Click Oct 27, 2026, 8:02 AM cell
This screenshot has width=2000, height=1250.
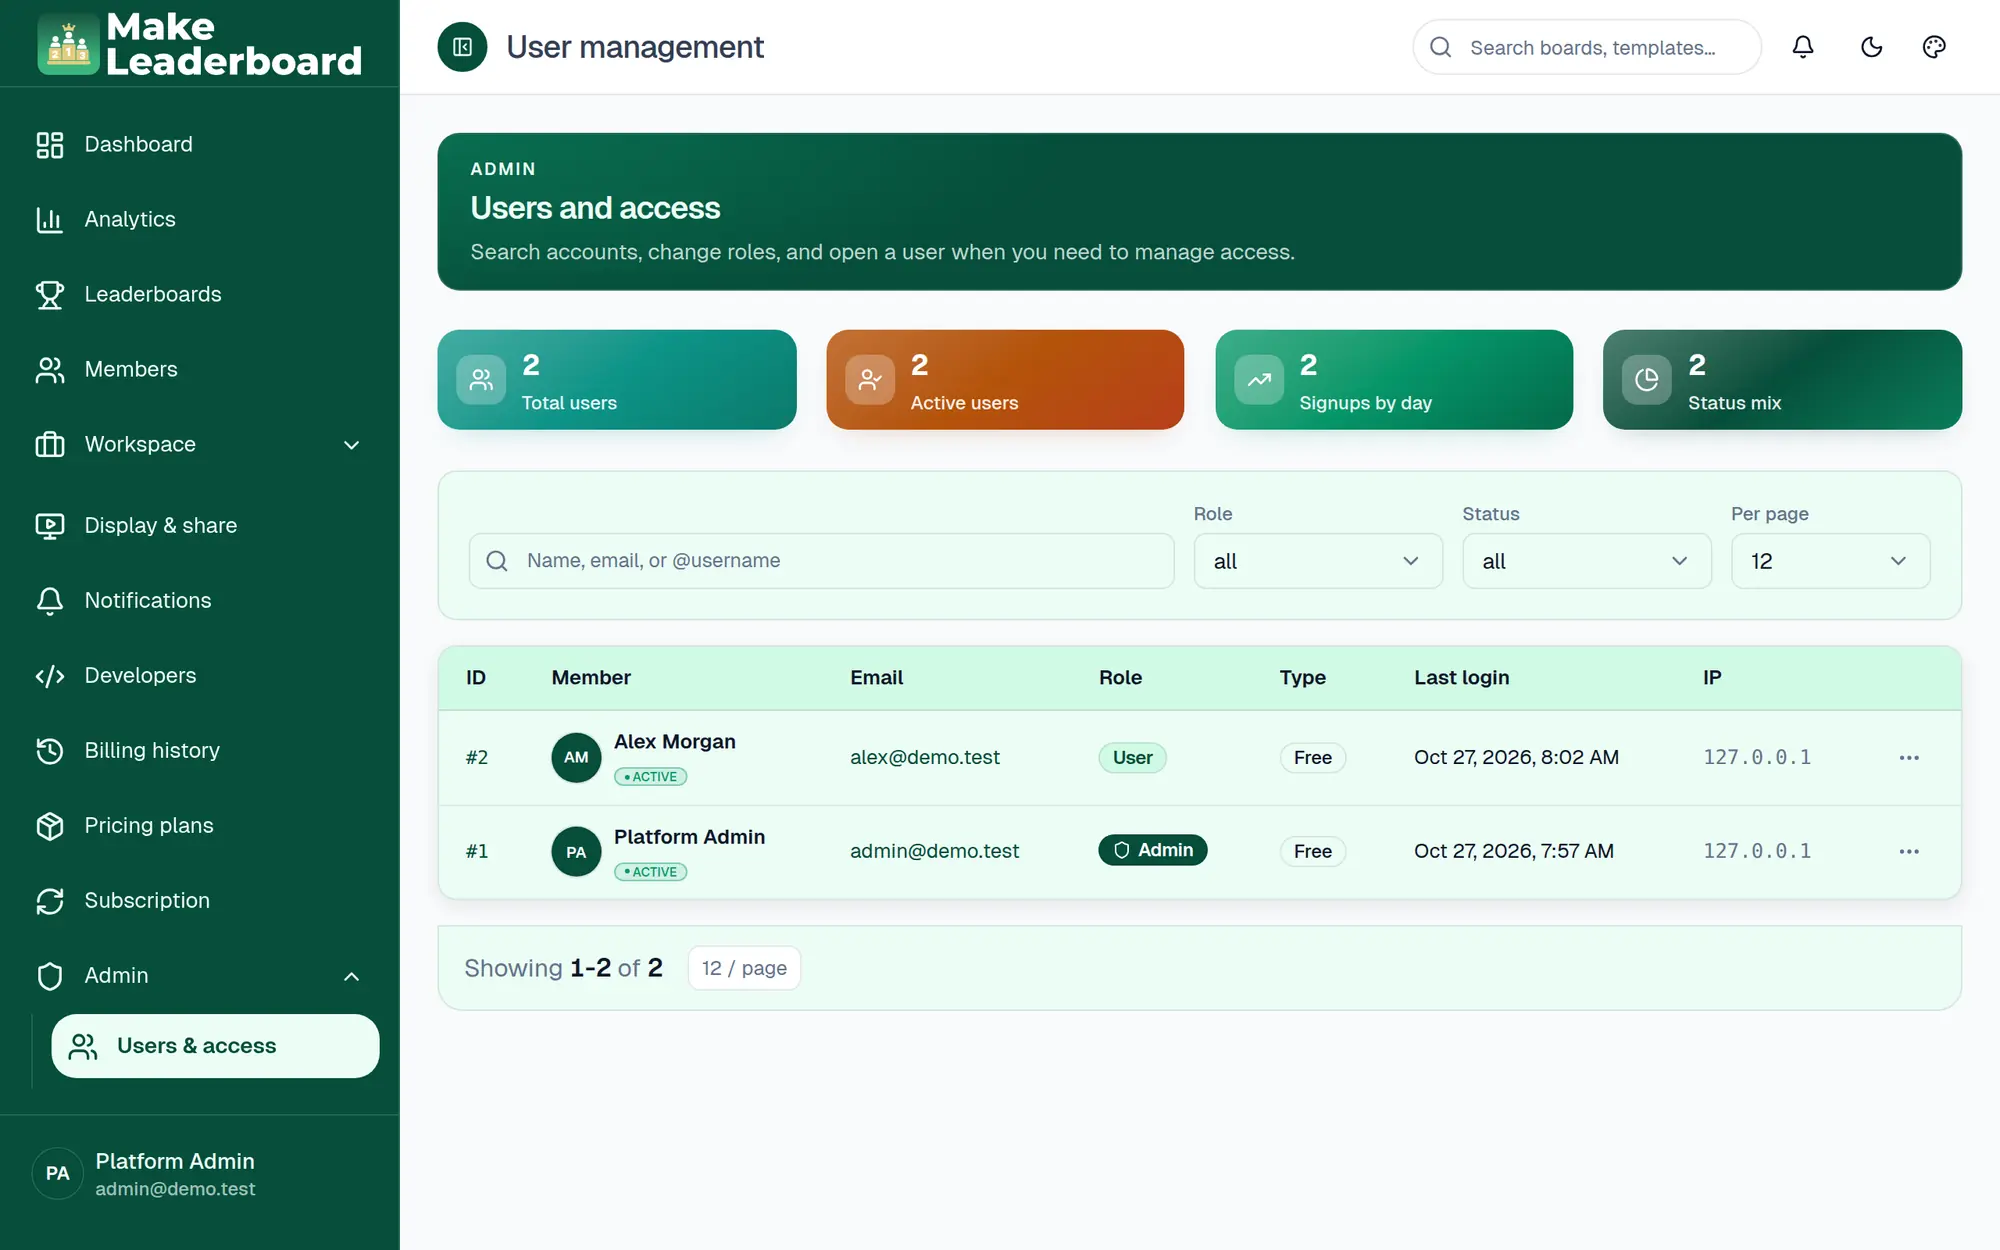(x=1516, y=758)
